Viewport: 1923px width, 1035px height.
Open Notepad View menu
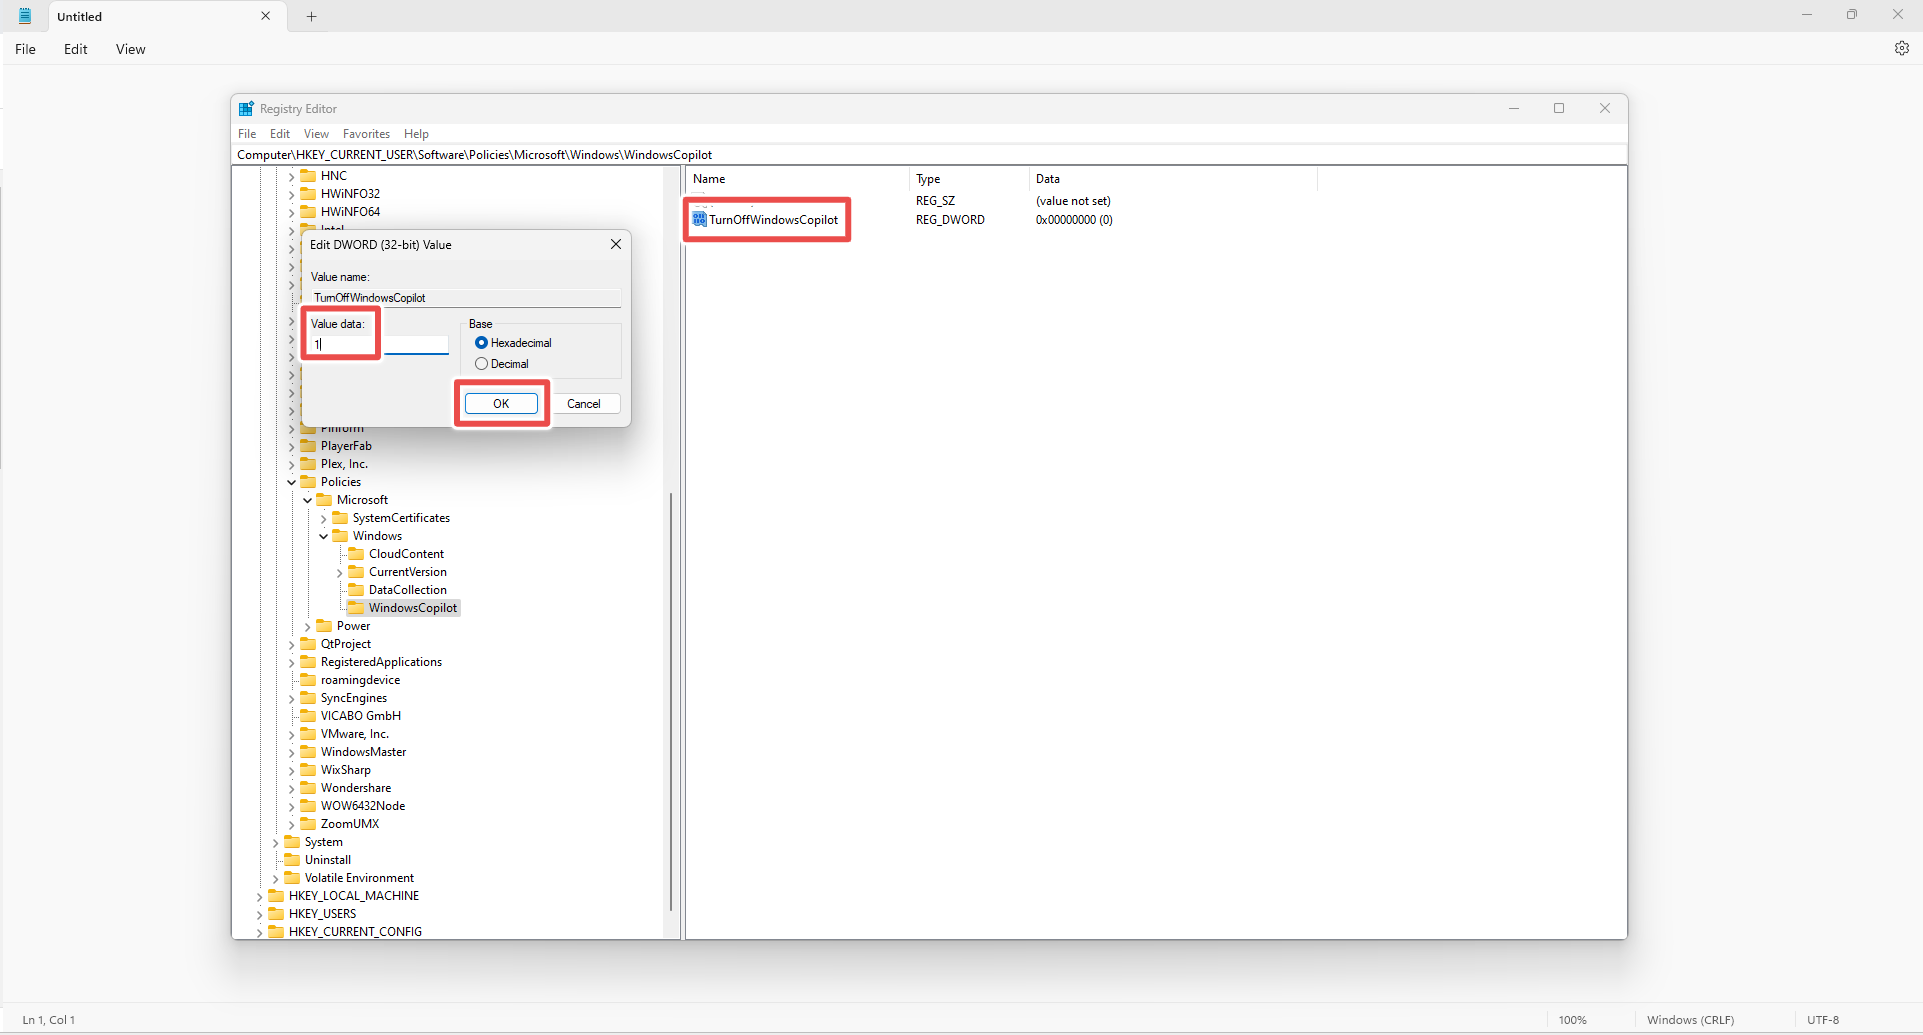131,49
